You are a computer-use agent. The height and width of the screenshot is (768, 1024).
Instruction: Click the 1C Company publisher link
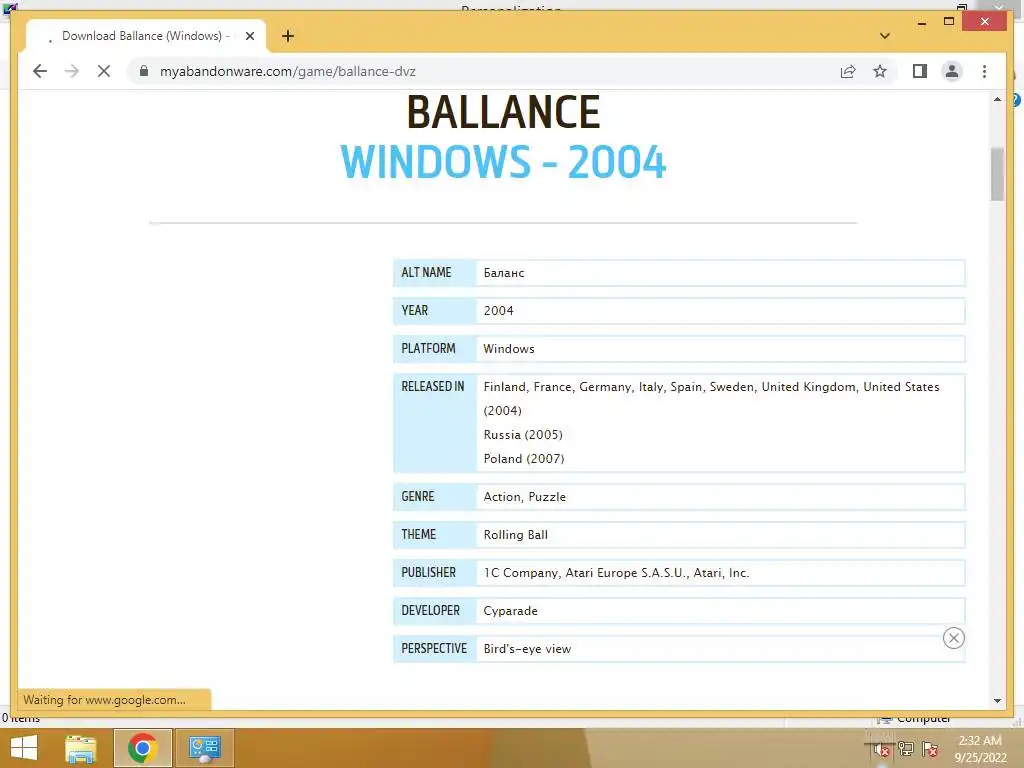tap(520, 573)
